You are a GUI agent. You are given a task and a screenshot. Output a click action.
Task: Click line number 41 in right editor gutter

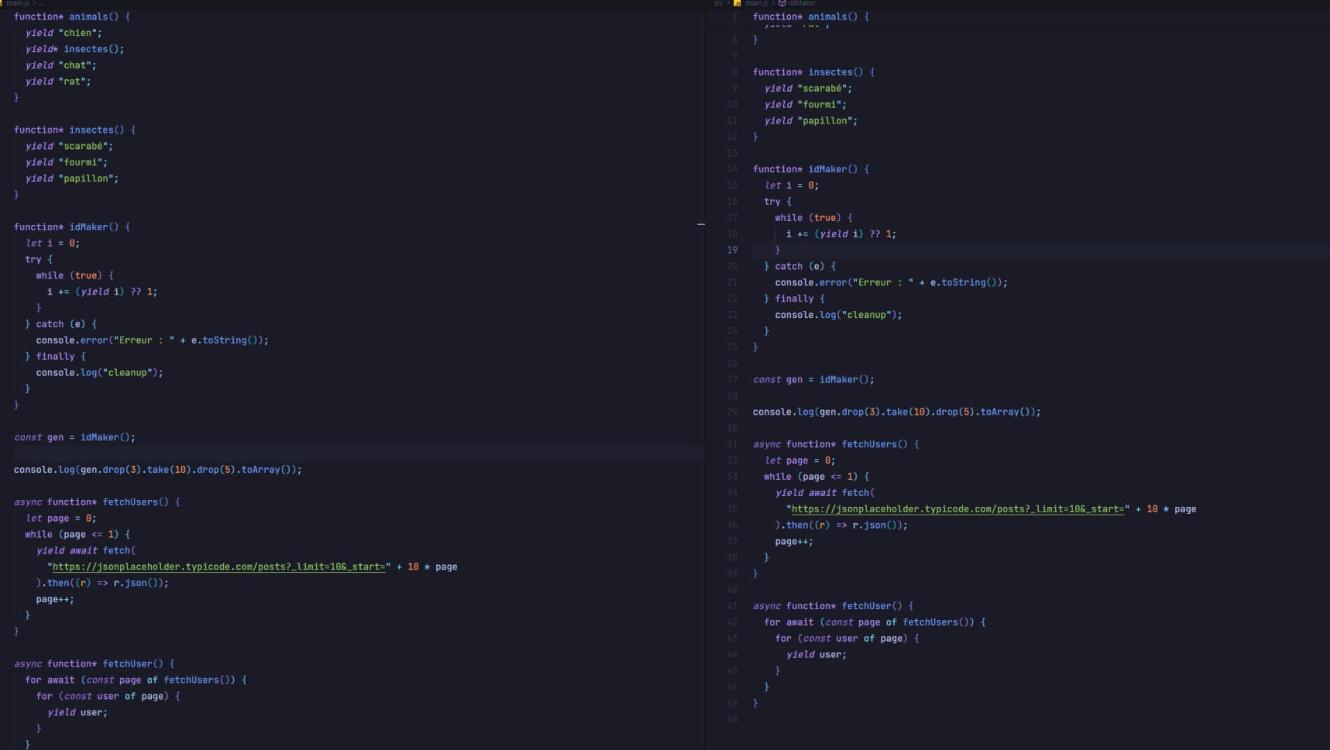[733, 606]
